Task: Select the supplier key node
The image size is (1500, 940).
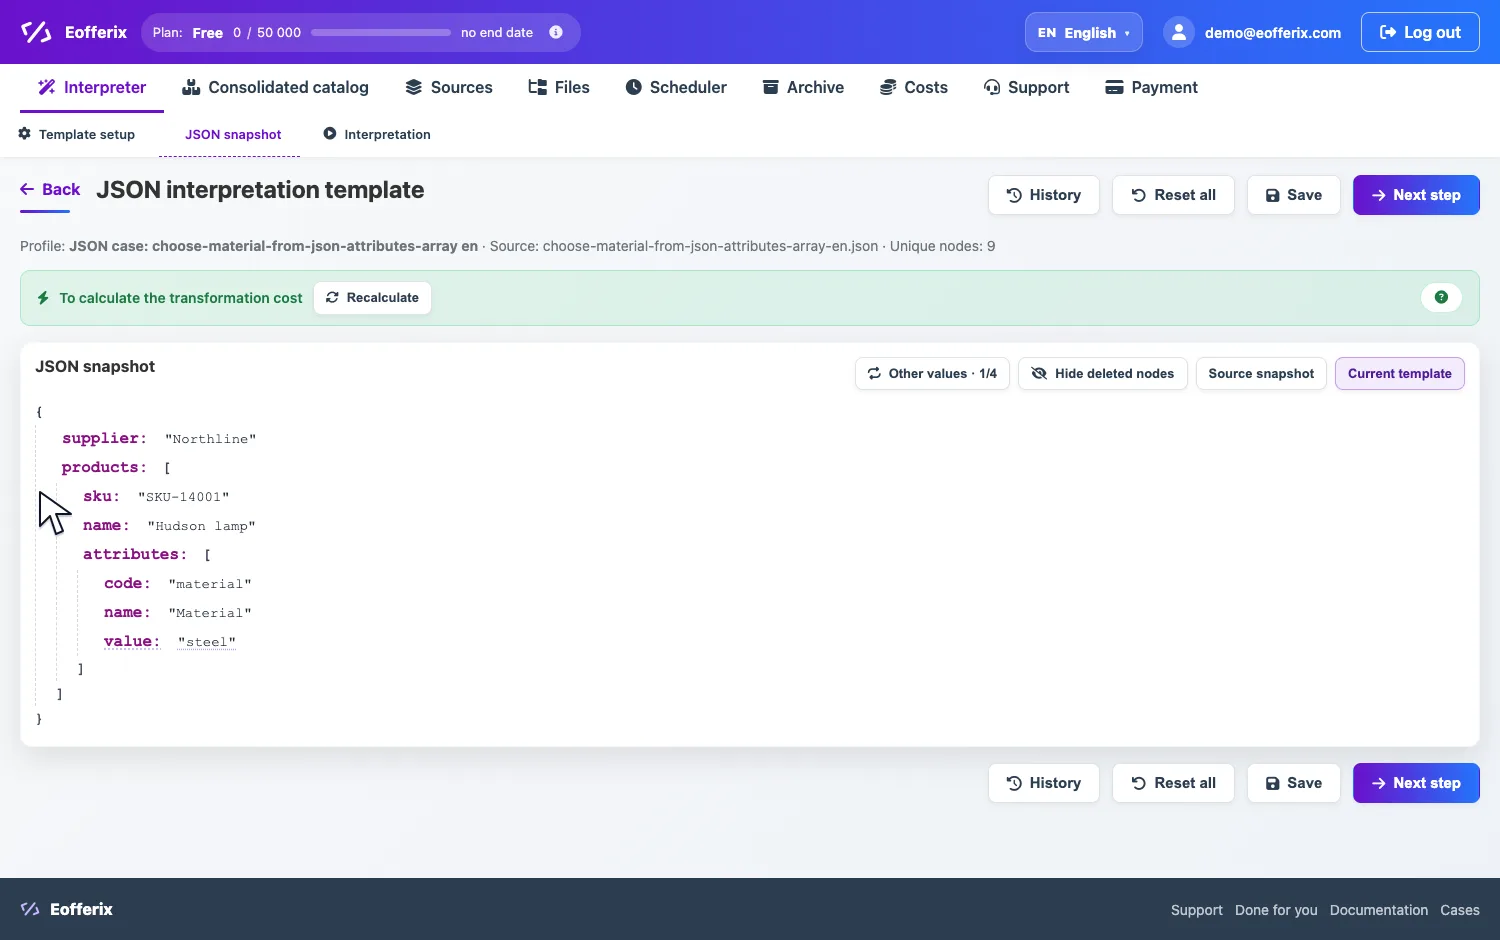Action: click(x=104, y=438)
